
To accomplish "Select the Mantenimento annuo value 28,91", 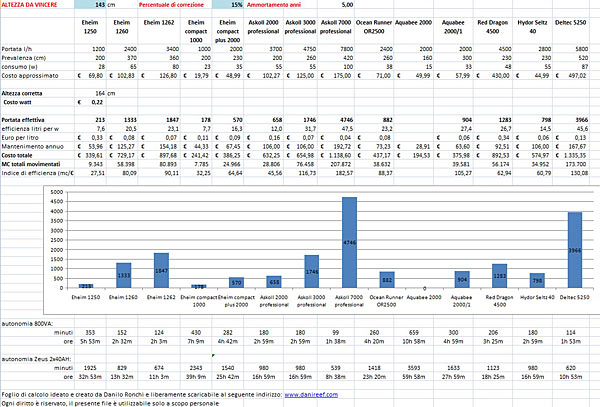I will [414, 146].
